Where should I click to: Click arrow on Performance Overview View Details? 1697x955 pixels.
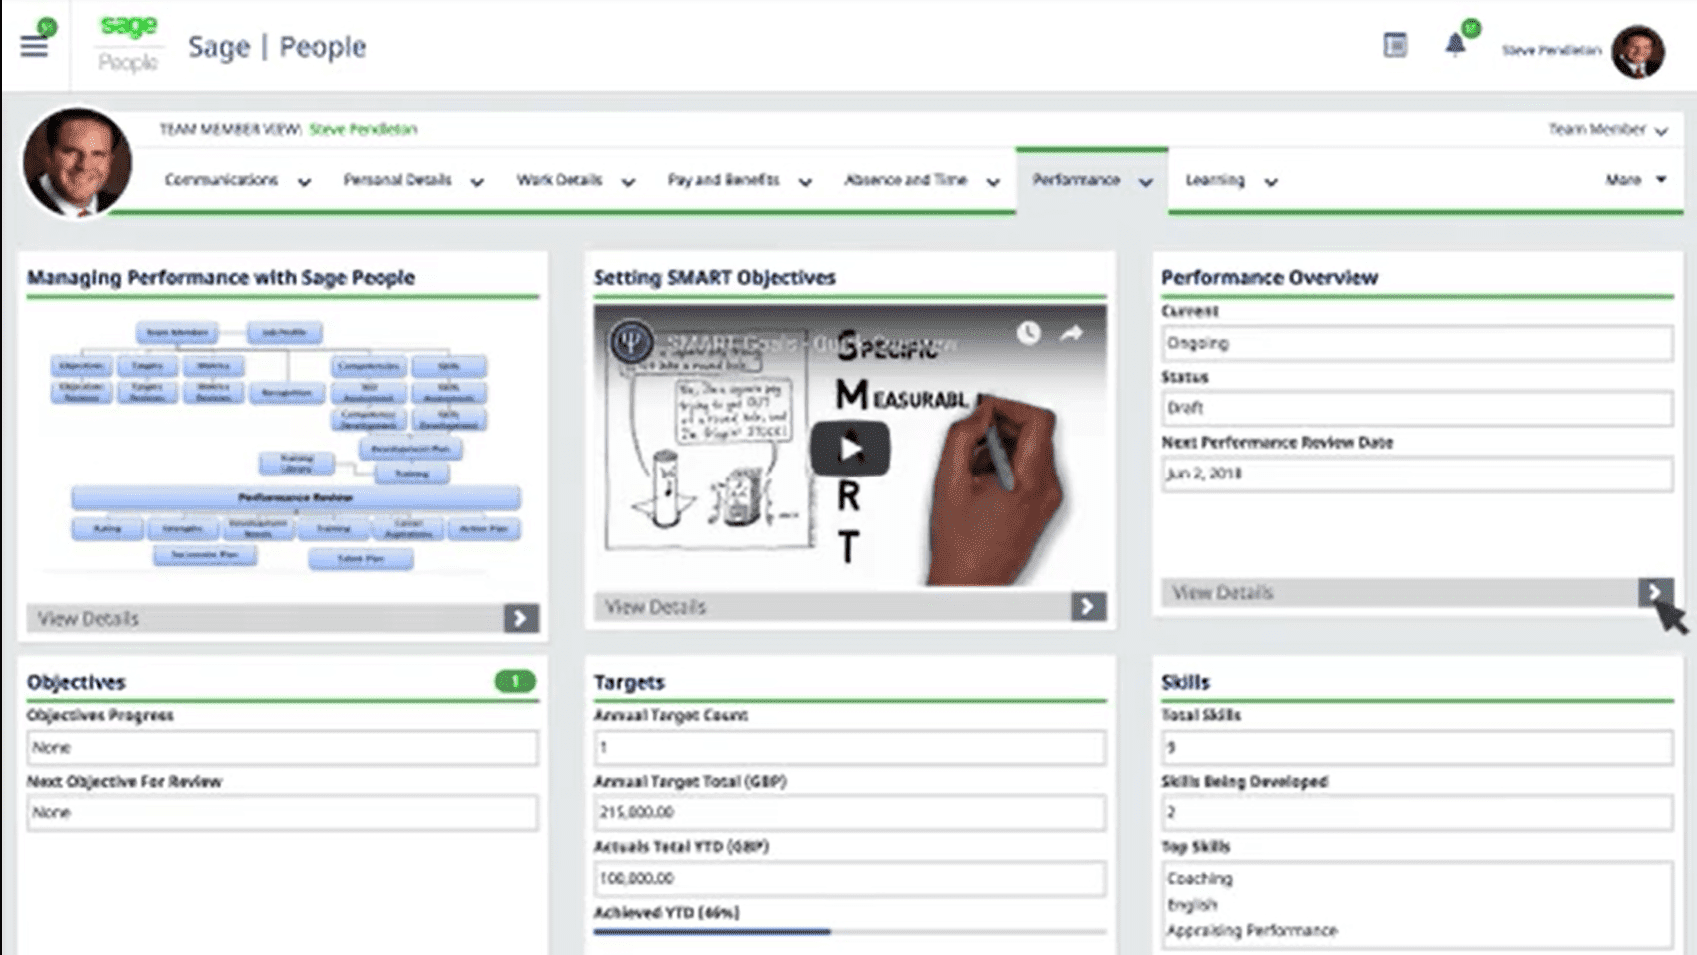pyautogui.click(x=1655, y=592)
